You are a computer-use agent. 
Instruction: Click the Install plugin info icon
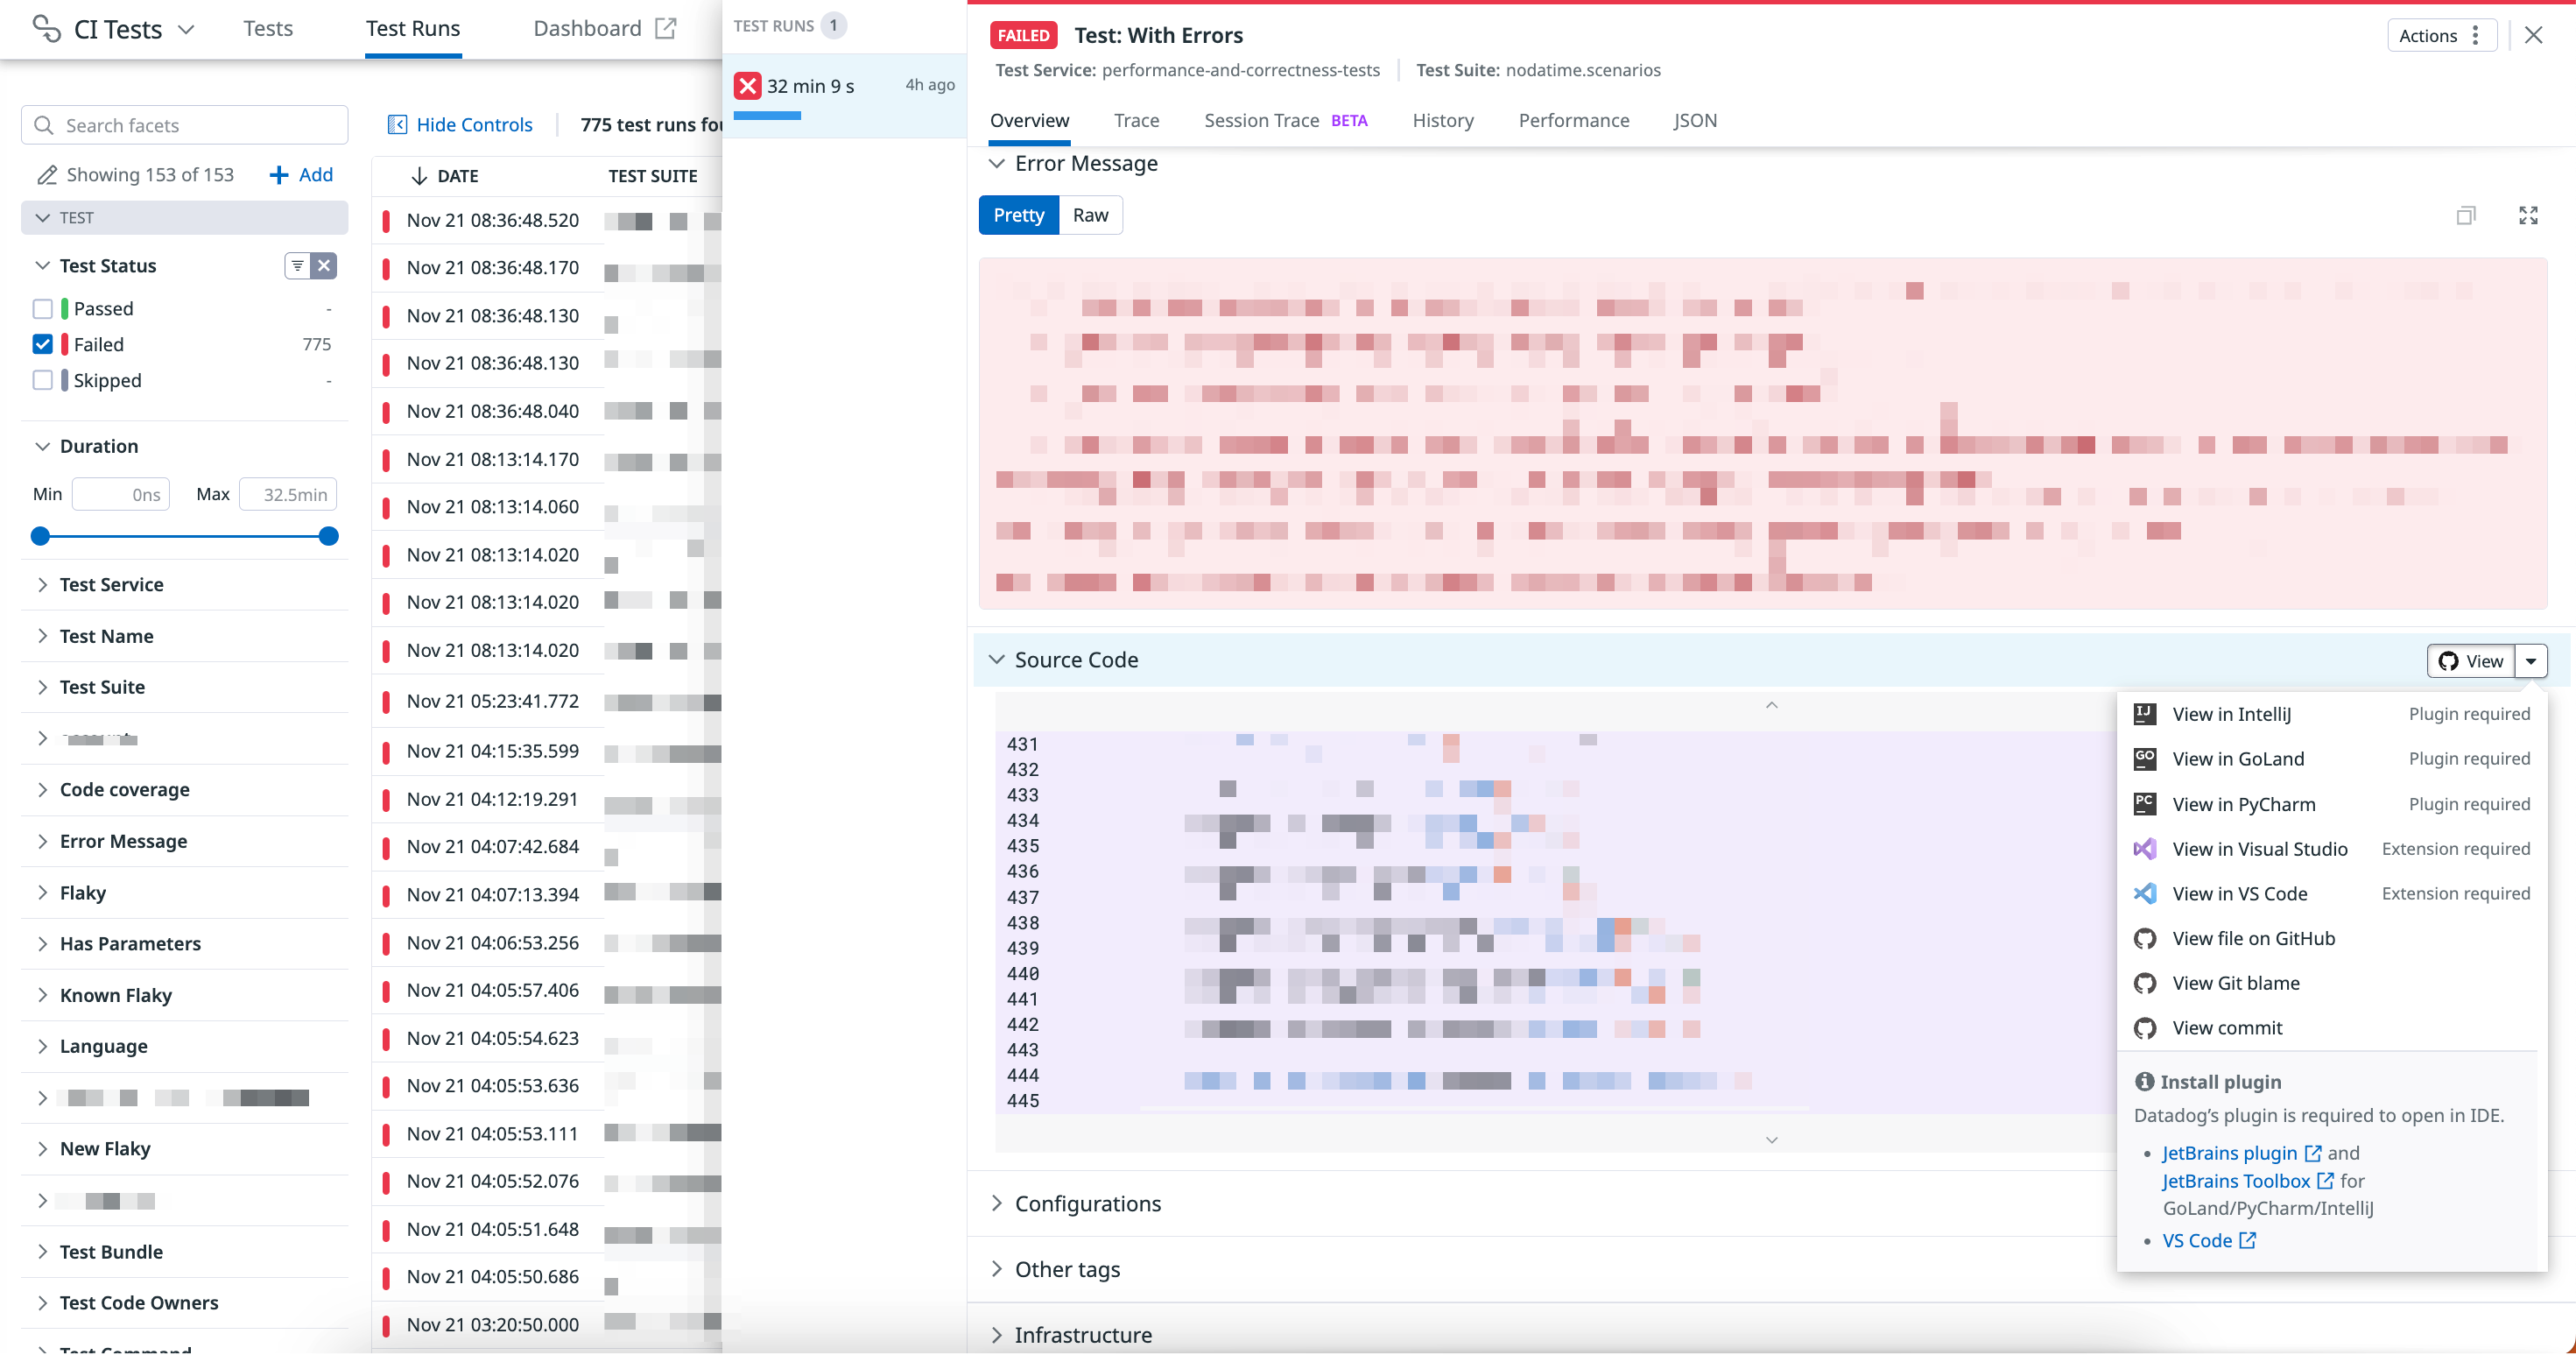click(x=2144, y=1082)
